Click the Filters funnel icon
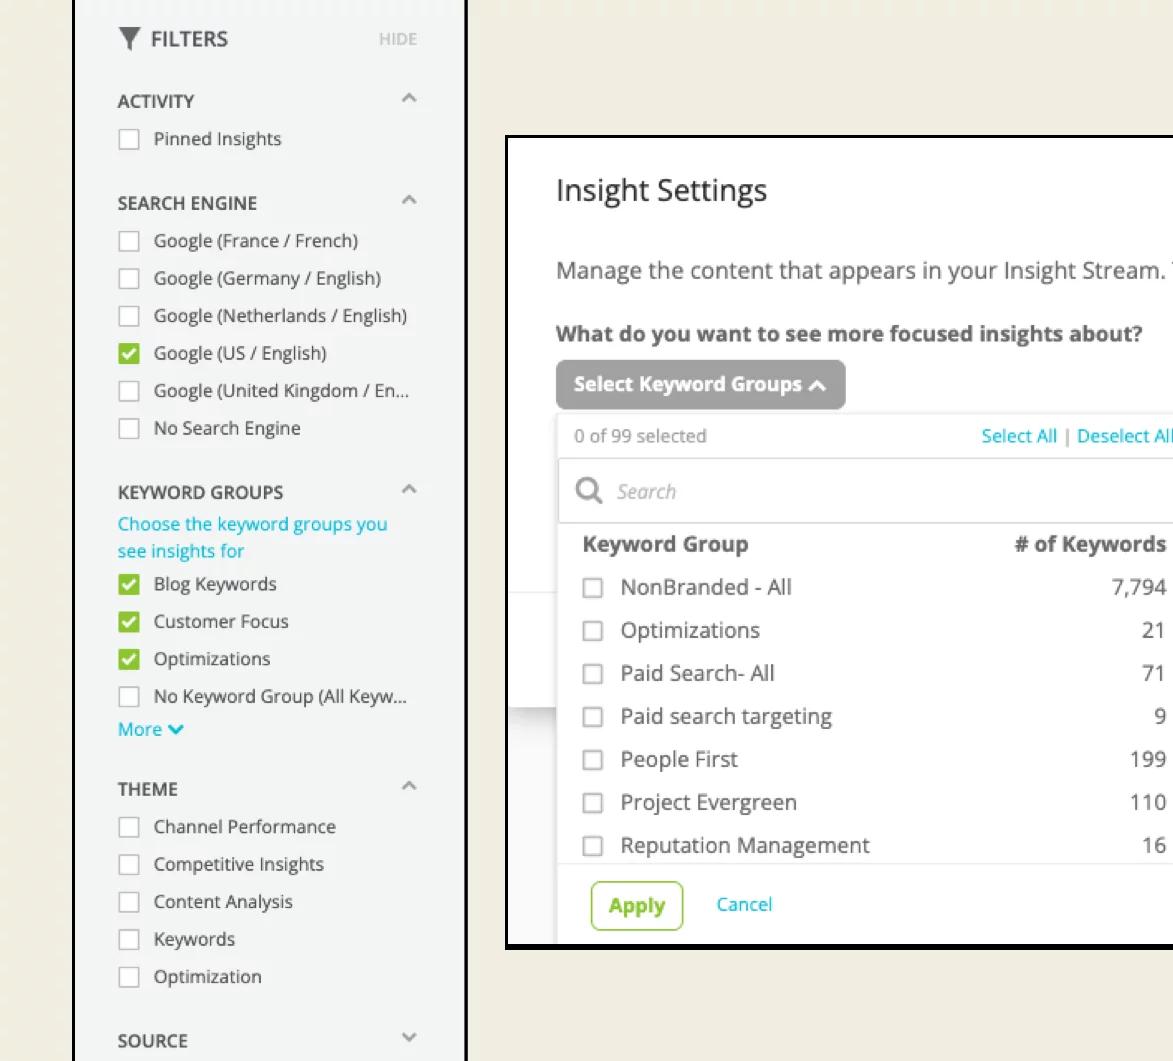Screen dimensions: 1173x1061 [129, 39]
